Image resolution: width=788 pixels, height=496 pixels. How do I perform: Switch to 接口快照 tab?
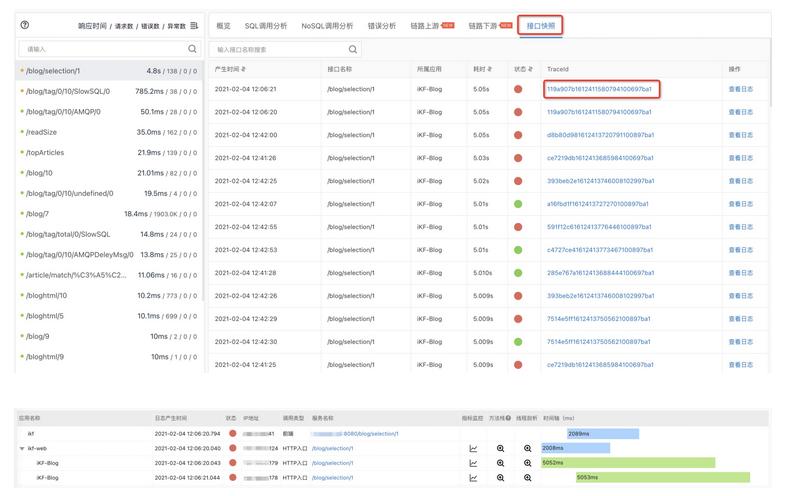pyautogui.click(x=541, y=26)
